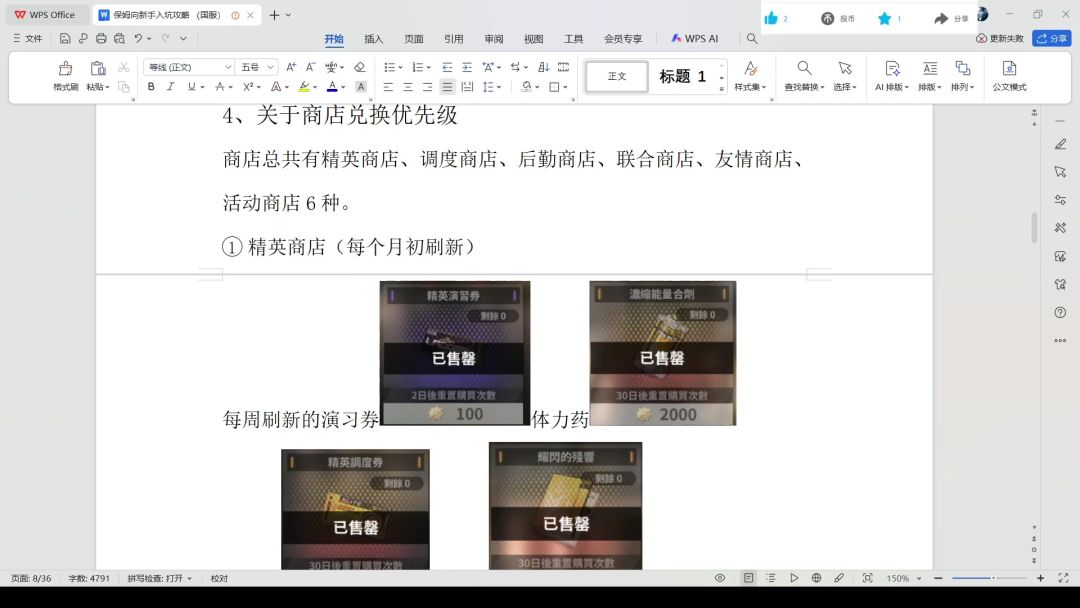Viewport: 1080px width, 608px height.
Task: Select the 标题 1 heading style
Action: click(x=682, y=76)
